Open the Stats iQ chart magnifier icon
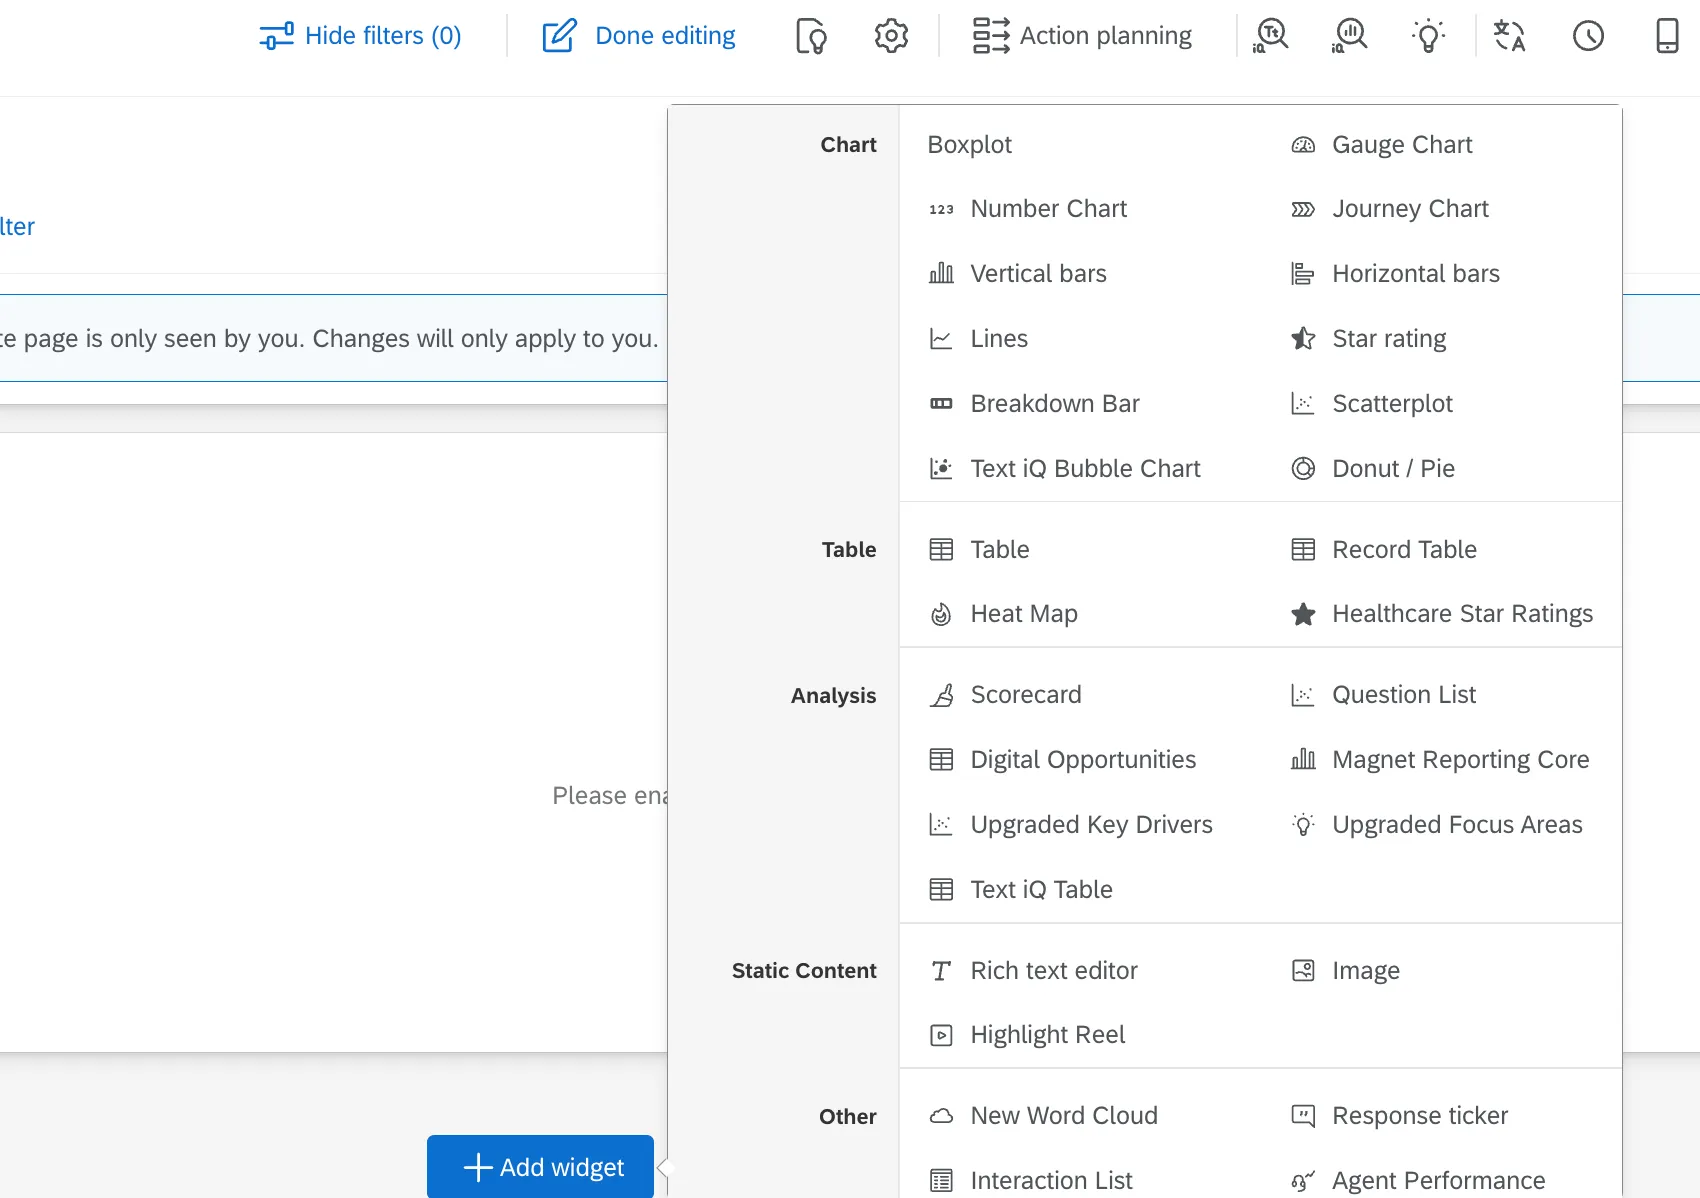 click(x=1350, y=36)
